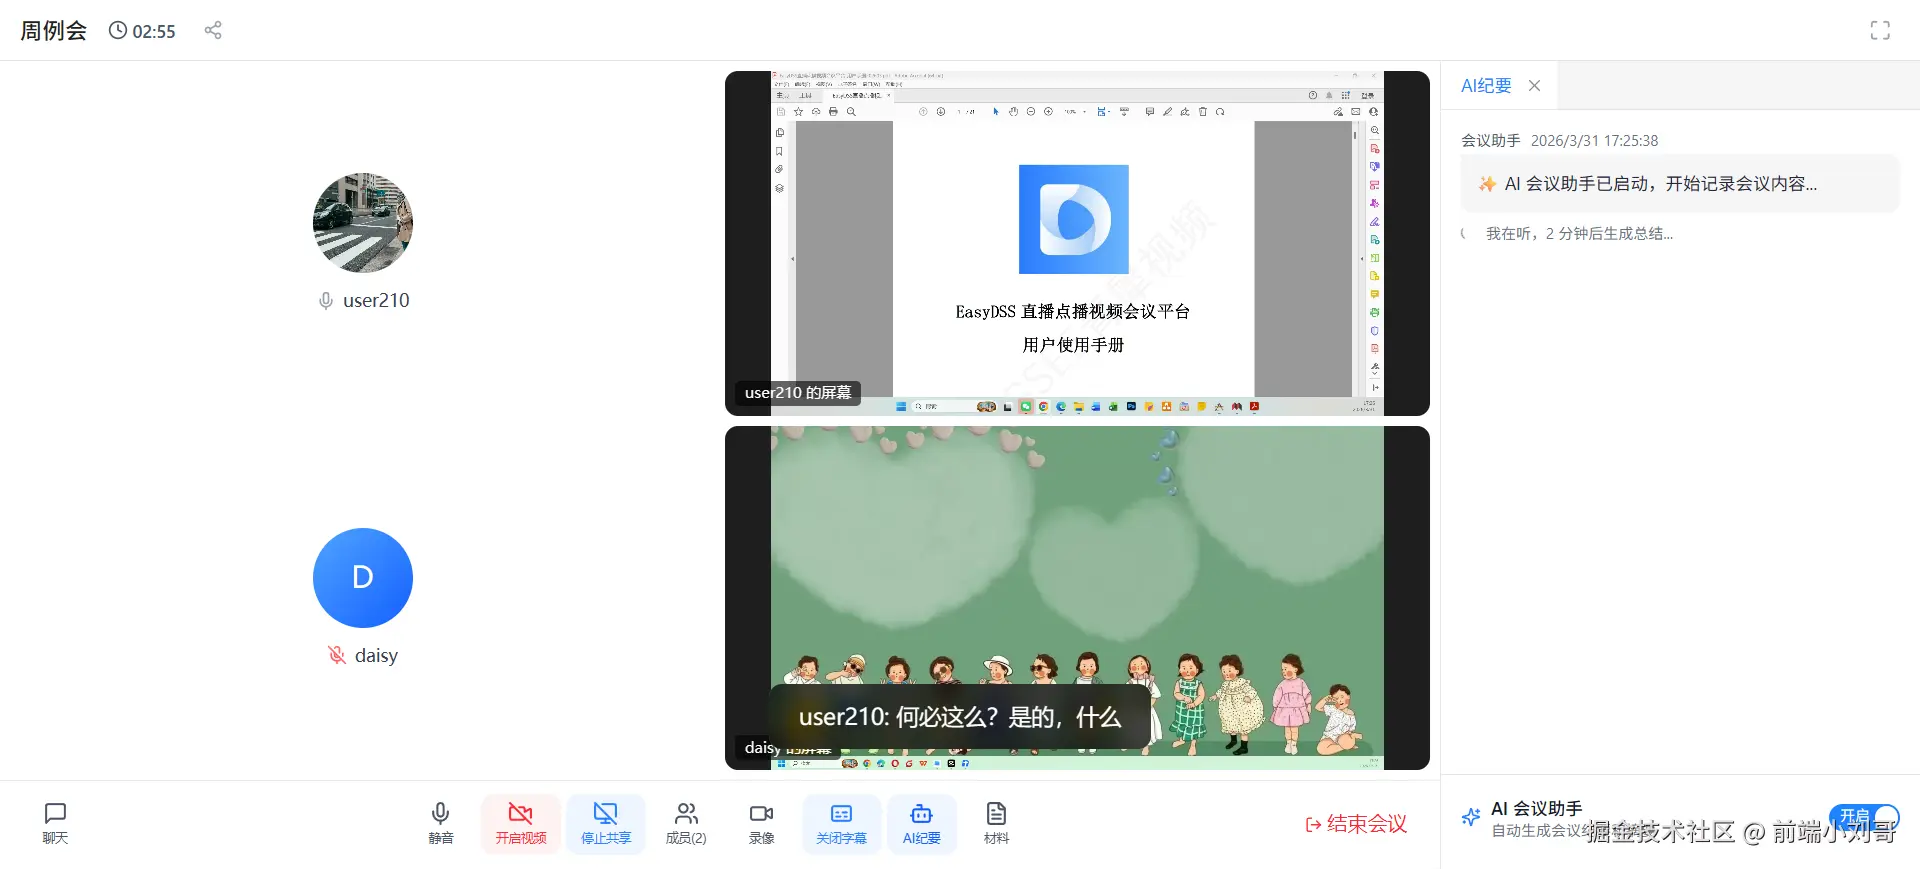
Task: Toggle the AI纪要 toolbar button
Action: tap(922, 824)
